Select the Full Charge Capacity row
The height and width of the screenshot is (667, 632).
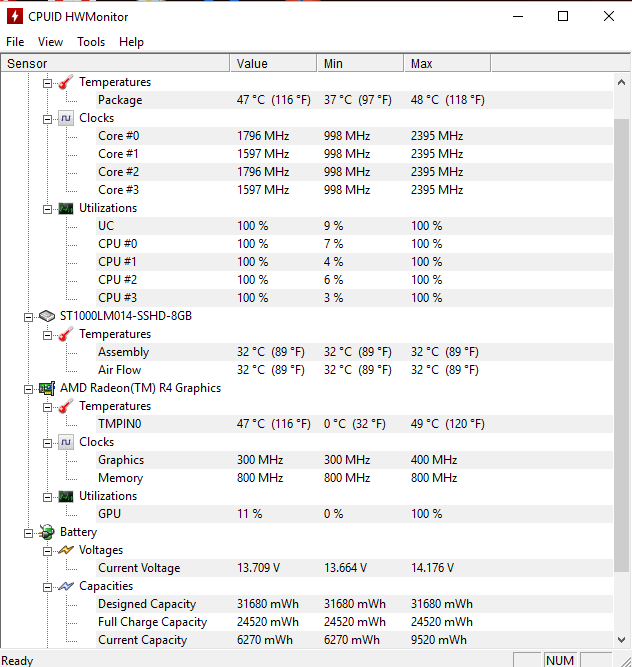(x=354, y=622)
